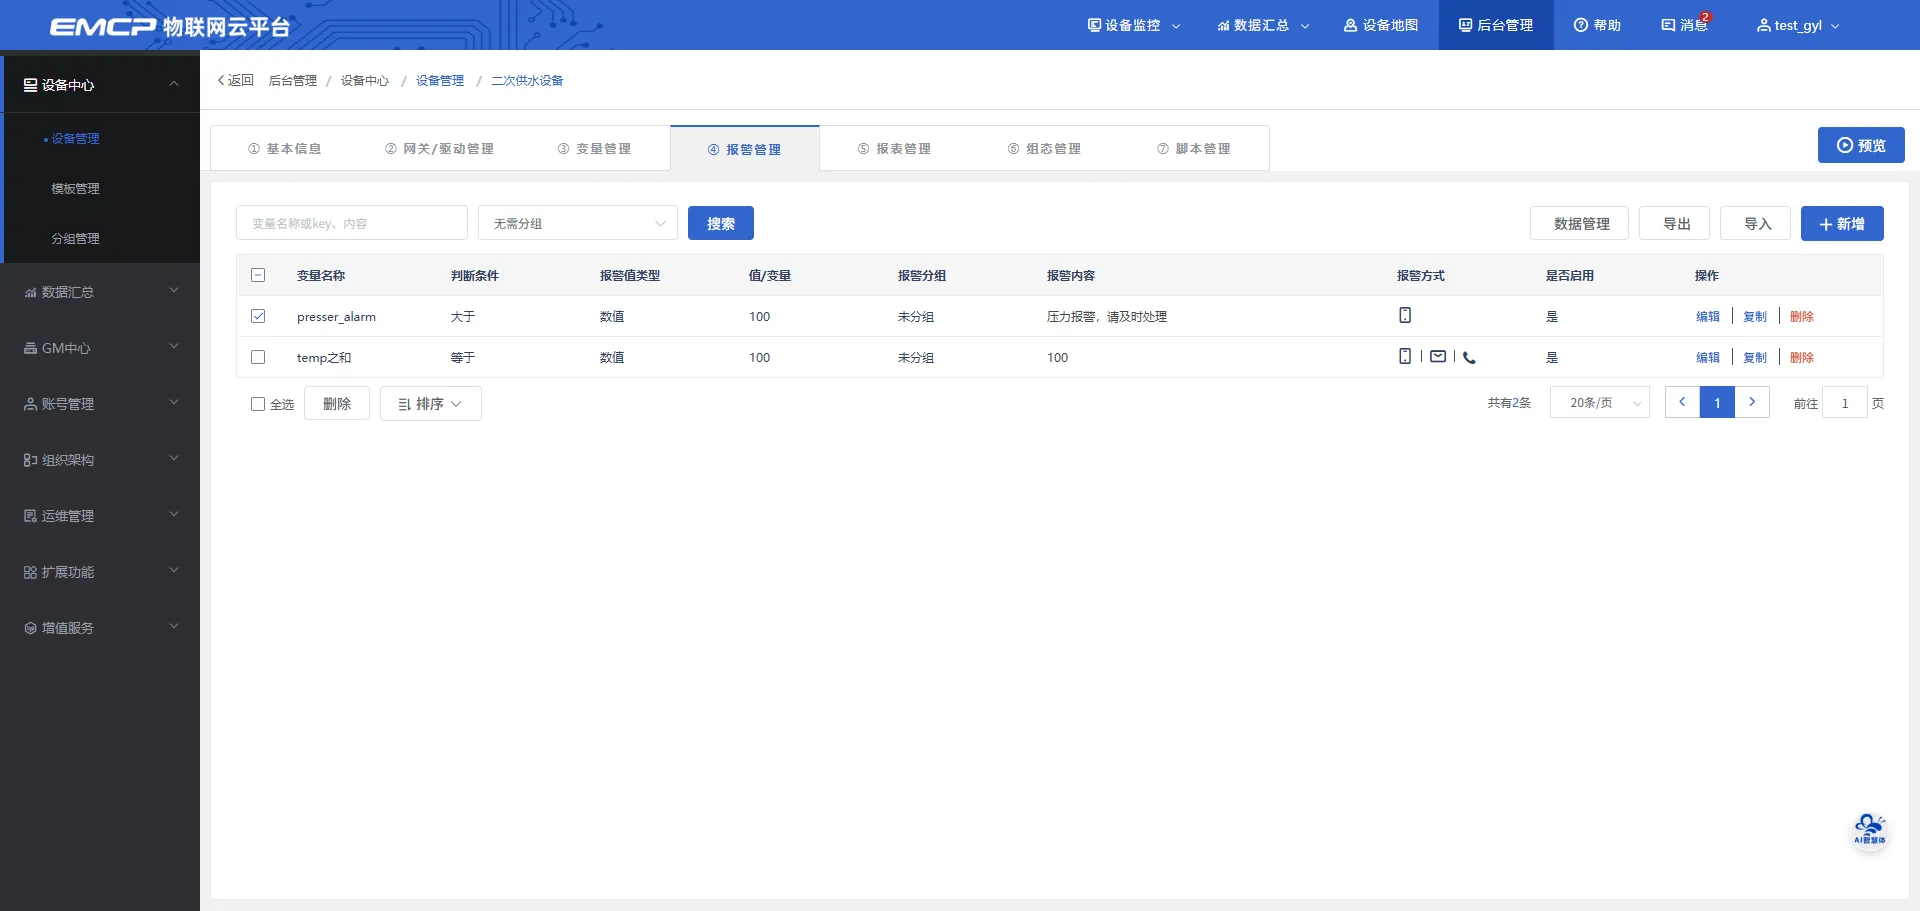
Task: Click the 导出 export button
Action: (x=1675, y=223)
